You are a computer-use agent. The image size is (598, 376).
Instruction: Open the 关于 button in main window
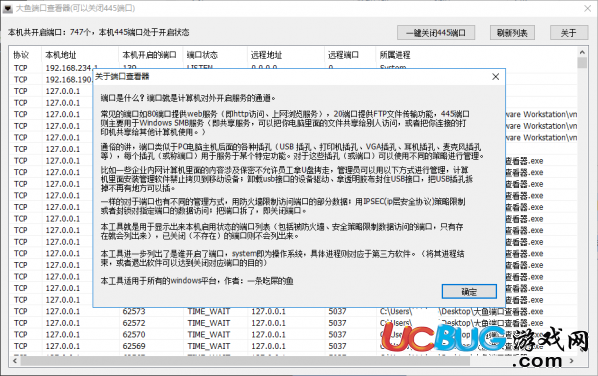click(x=568, y=33)
